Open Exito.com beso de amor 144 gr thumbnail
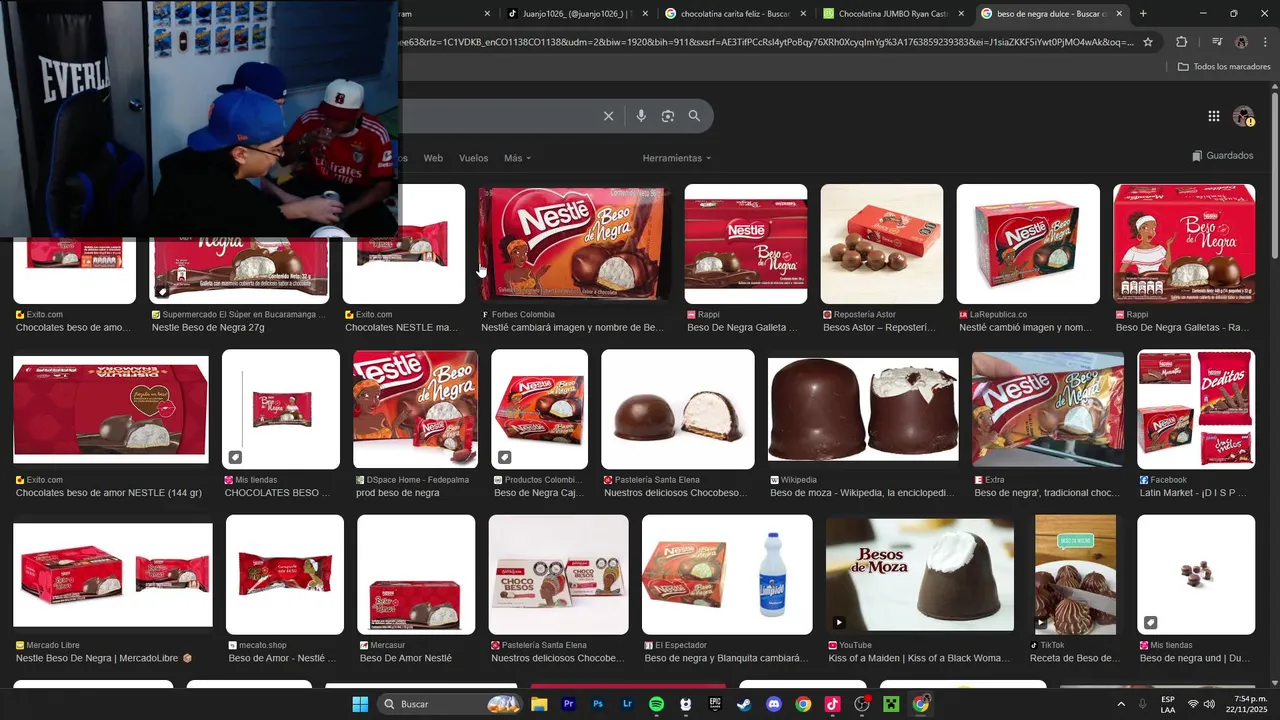 point(111,409)
